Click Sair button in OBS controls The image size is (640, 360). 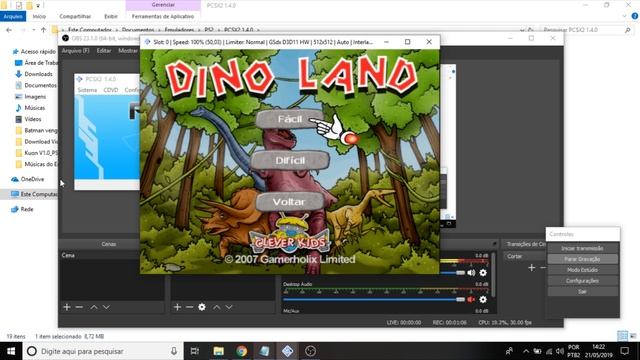point(582,291)
